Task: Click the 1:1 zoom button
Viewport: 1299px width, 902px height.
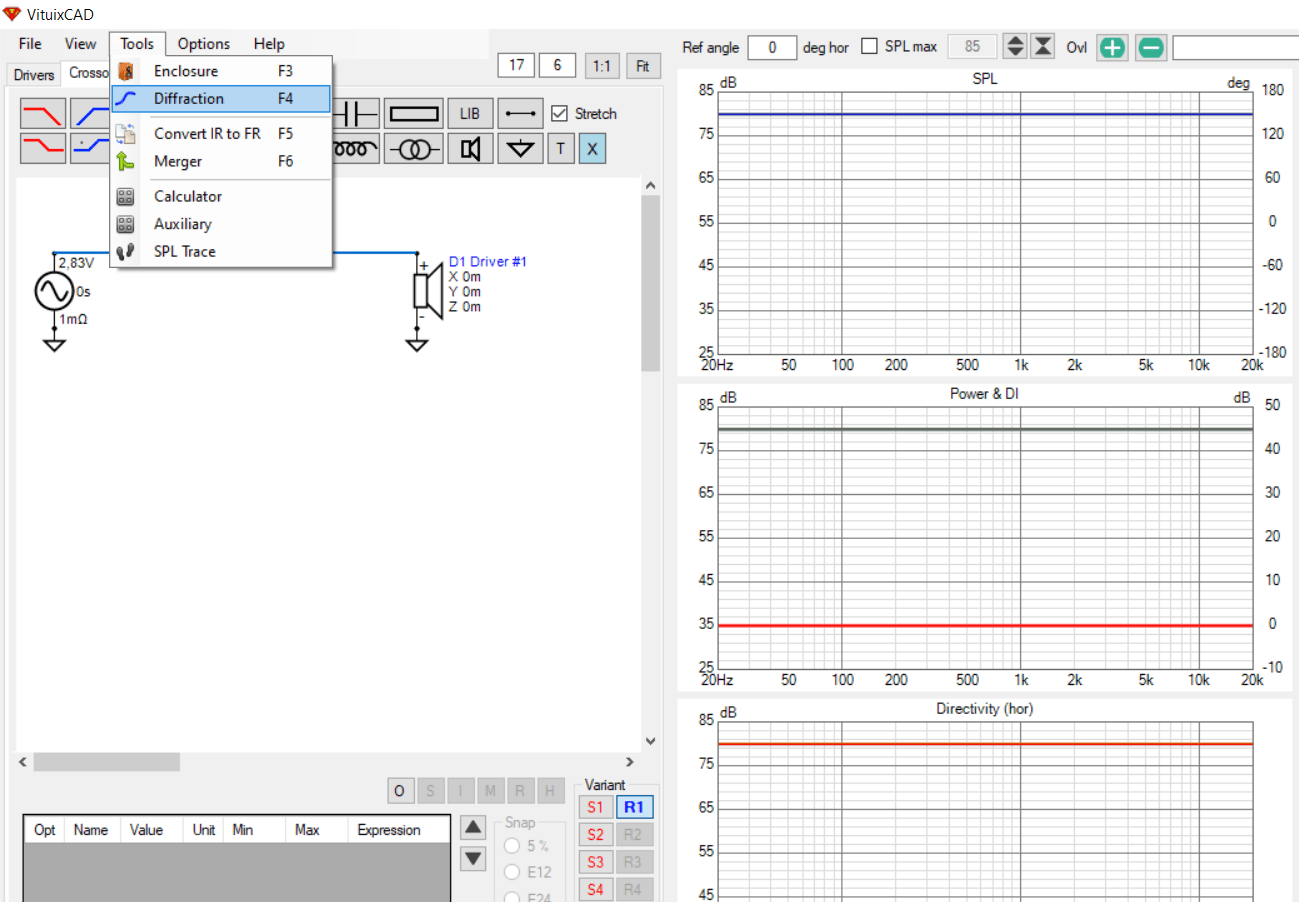Action: 601,66
